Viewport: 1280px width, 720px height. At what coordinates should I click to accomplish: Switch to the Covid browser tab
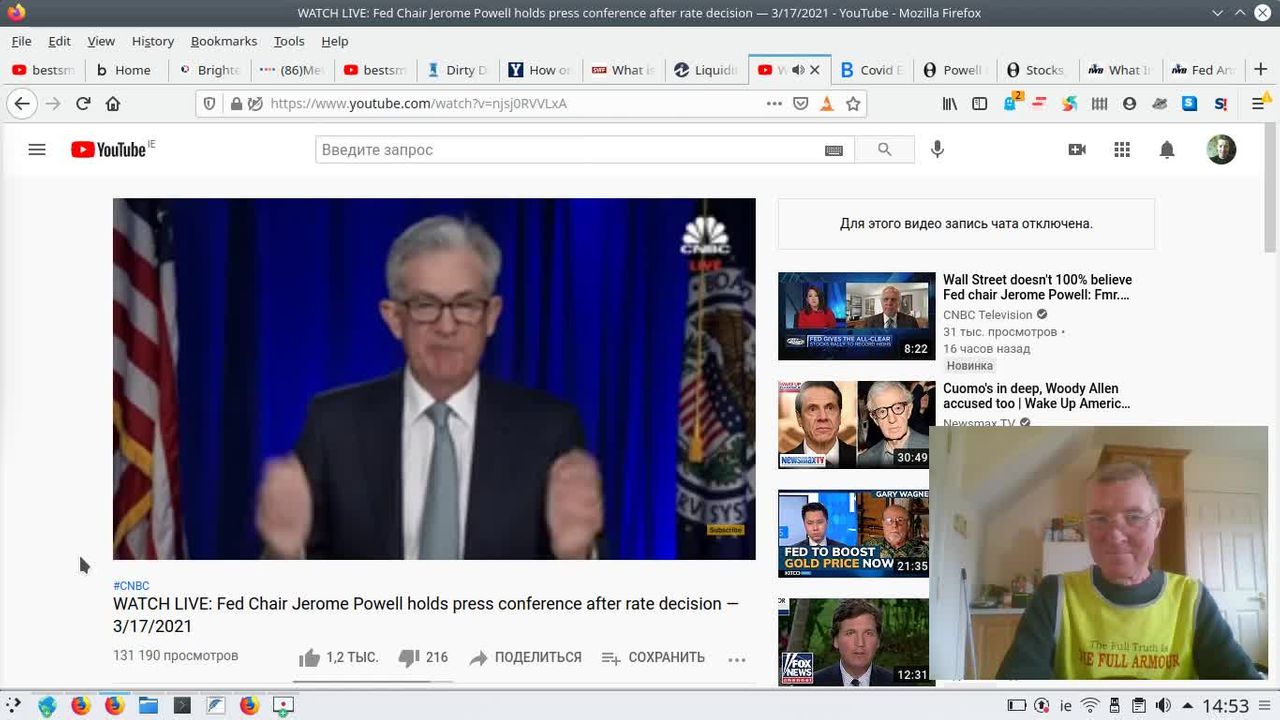tap(870, 70)
